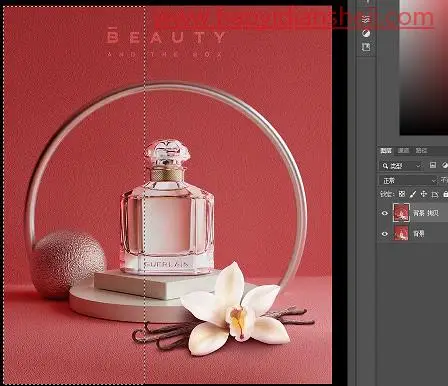Switch to the 图层 (Layers) tab
448x386 pixels.
[386, 151]
